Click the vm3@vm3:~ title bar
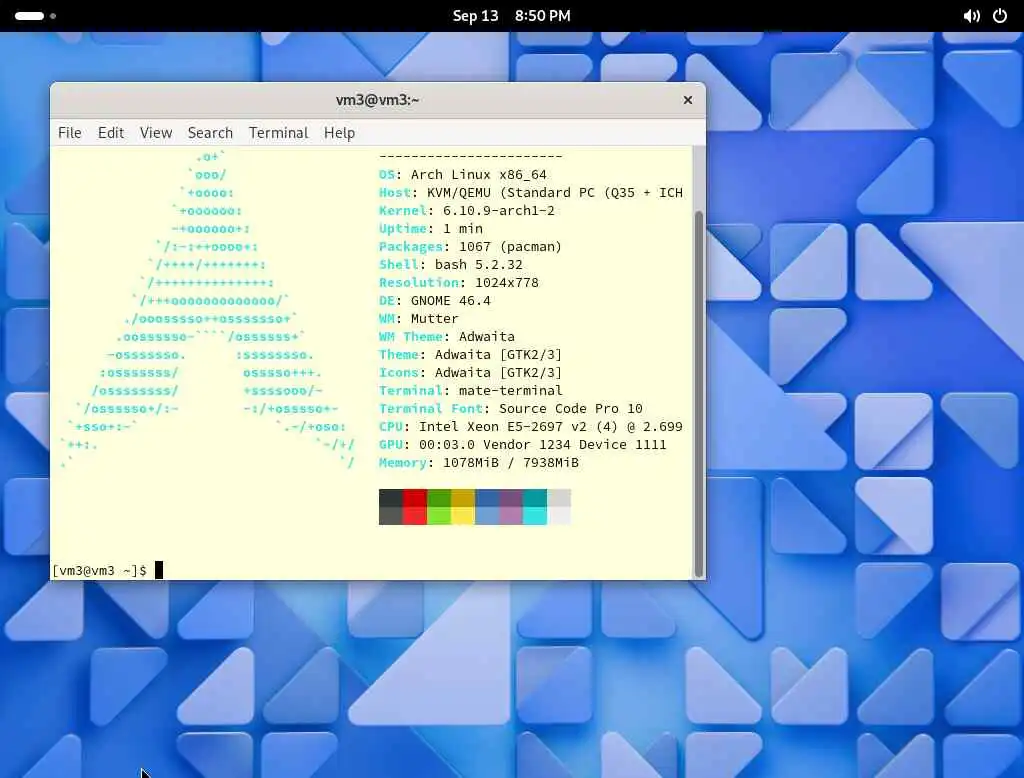Image resolution: width=1024 pixels, height=778 pixels. [377, 100]
